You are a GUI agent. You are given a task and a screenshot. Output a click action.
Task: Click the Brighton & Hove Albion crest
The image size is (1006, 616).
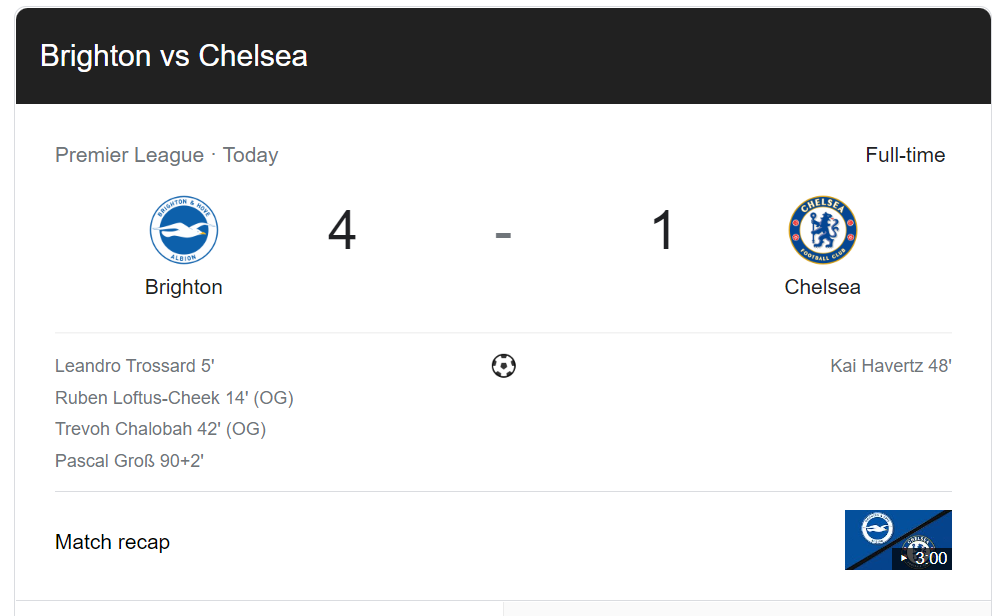click(183, 230)
